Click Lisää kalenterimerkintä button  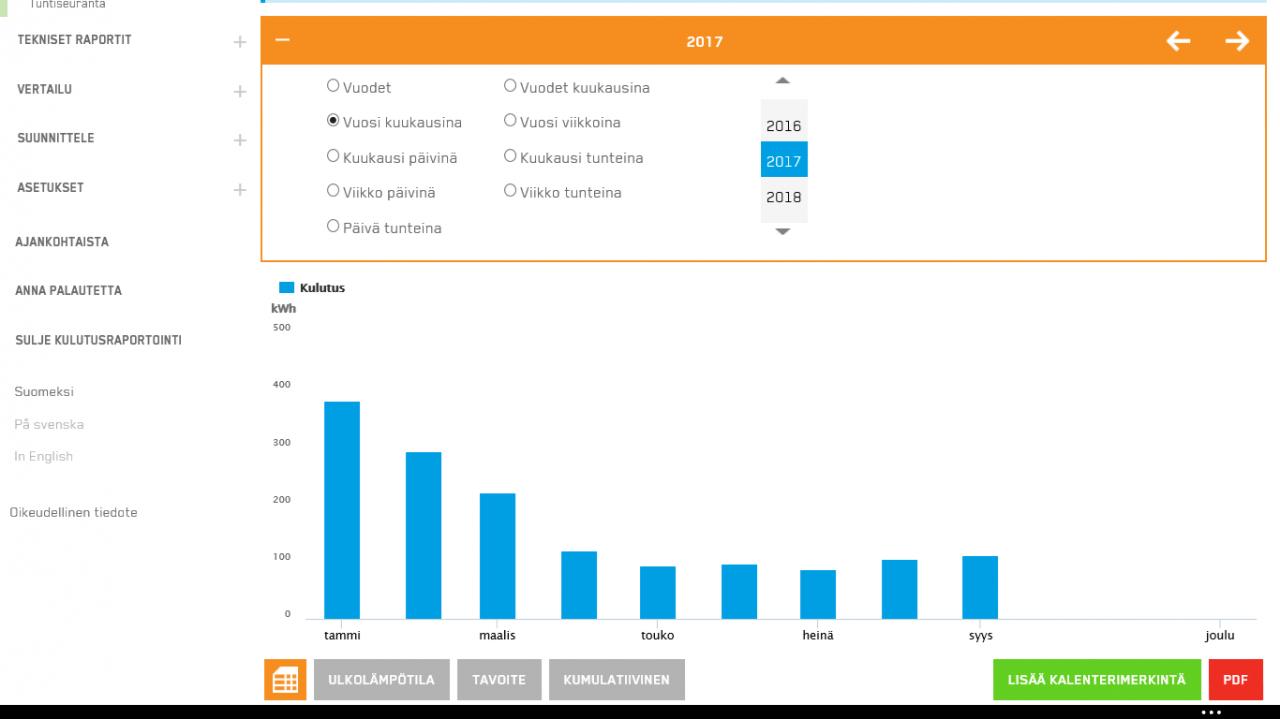coord(1097,680)
